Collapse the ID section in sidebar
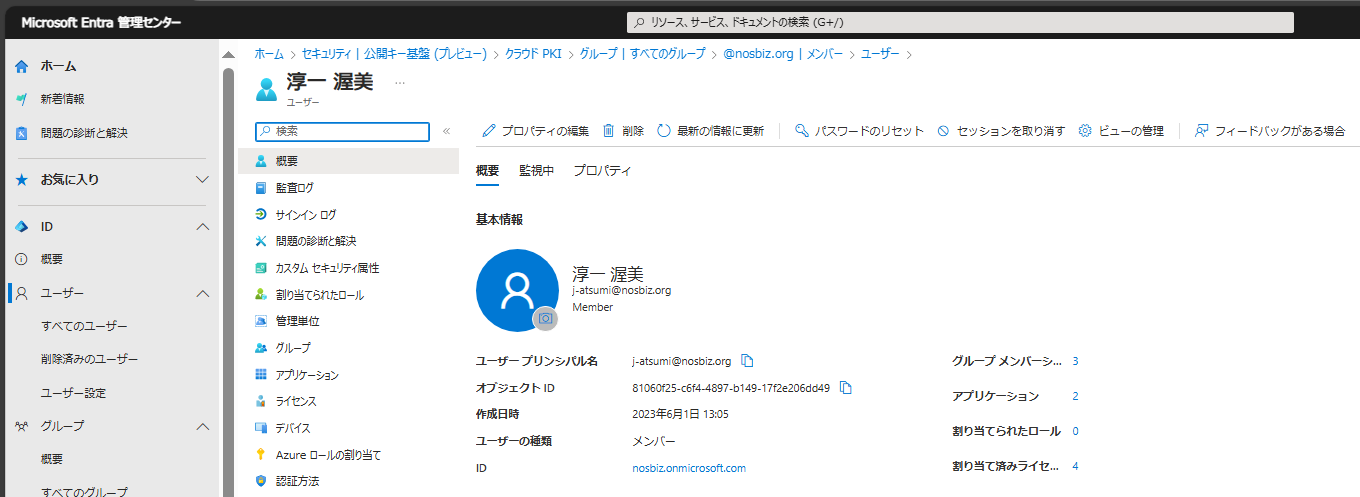Image resolution: width=1360 pixels, height=497 pixels. [x=202, y=227]
